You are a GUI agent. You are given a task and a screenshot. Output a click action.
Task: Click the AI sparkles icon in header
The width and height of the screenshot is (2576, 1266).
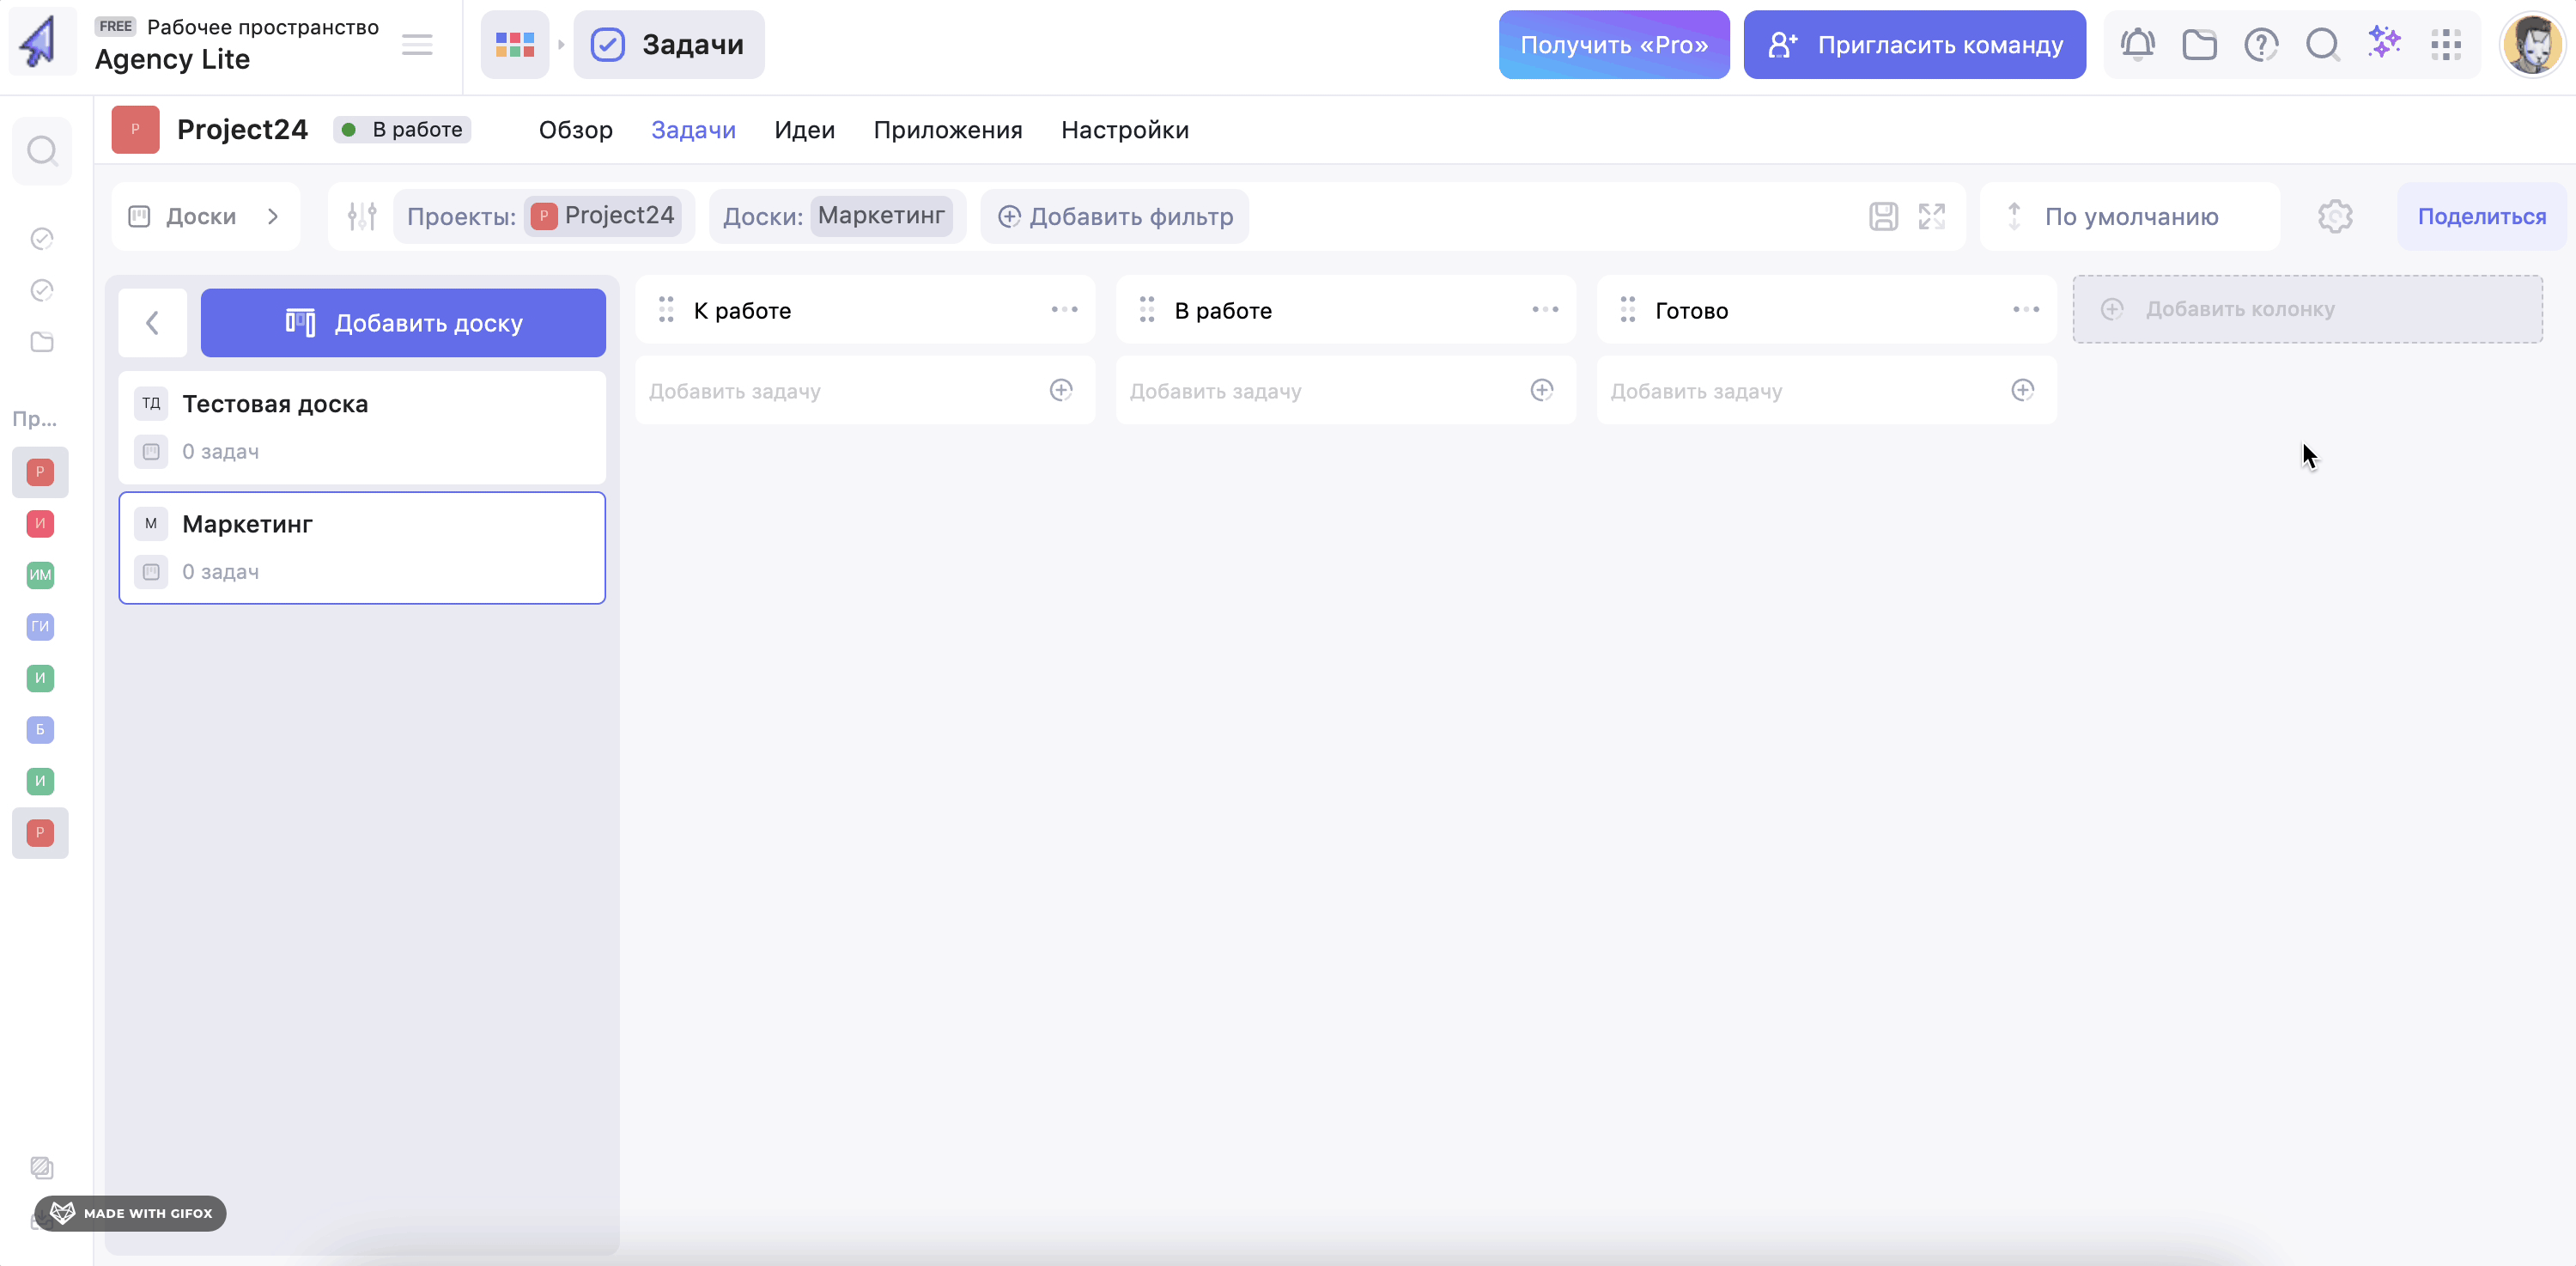click(2384, 43)
